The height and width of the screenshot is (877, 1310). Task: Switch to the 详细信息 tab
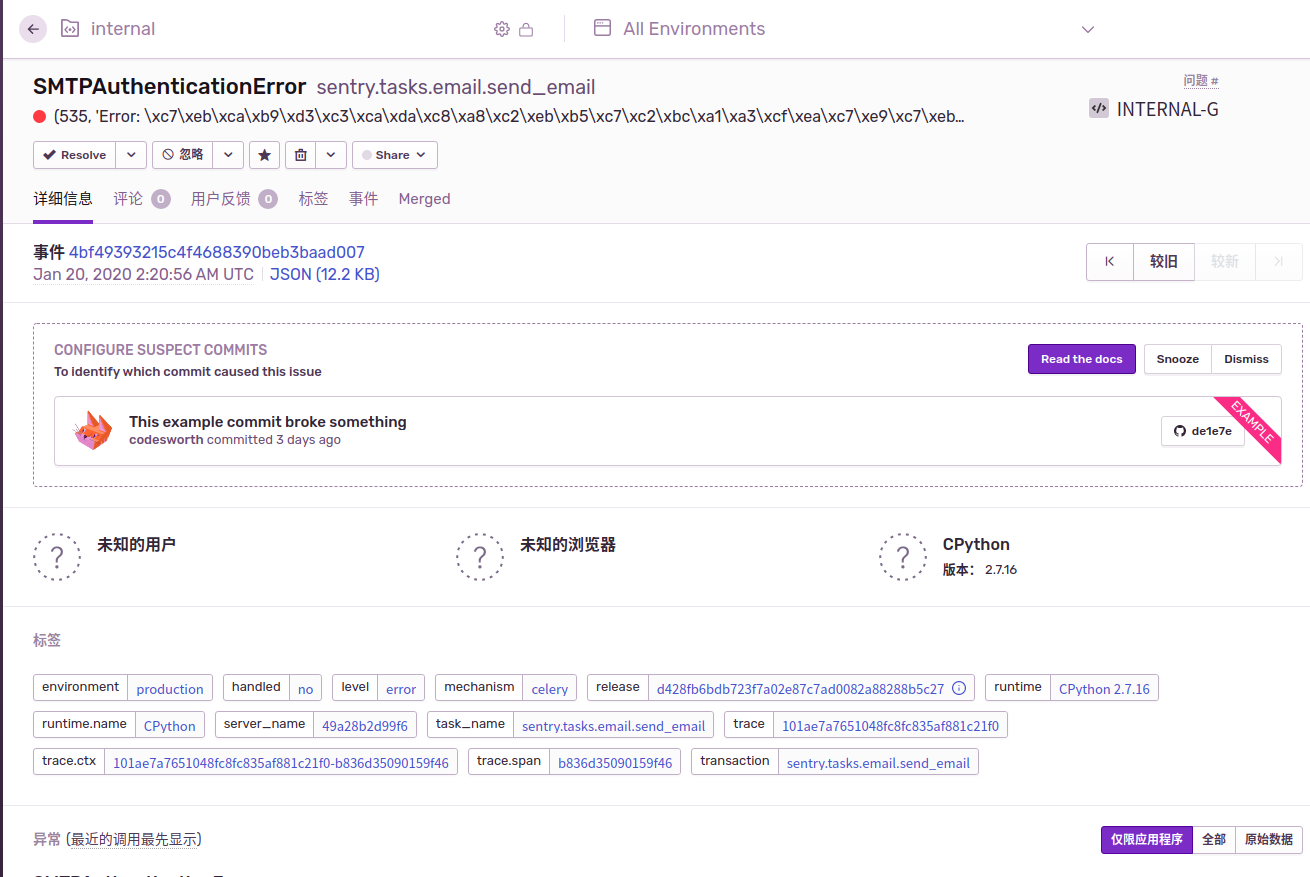coord(63,199)
